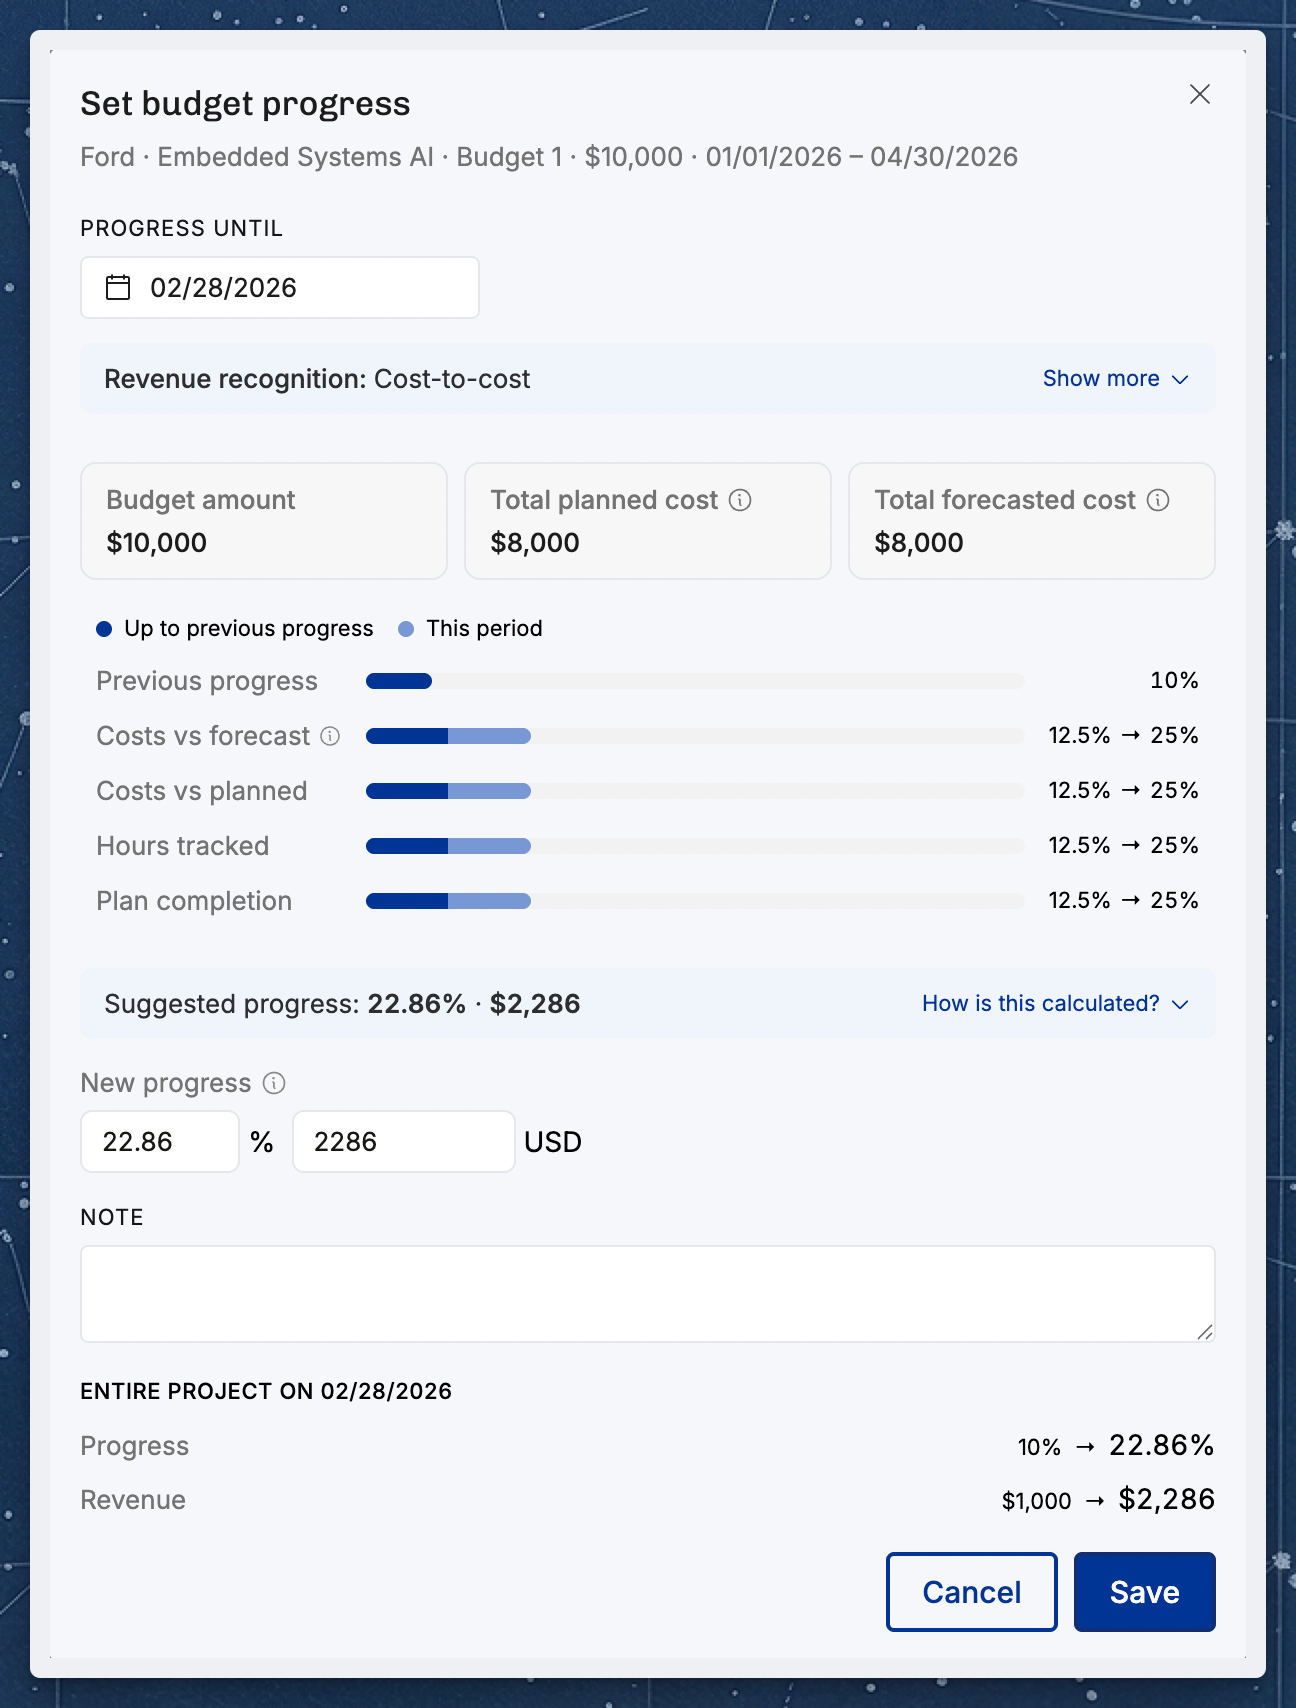Click the Costs vs planned progress bar
The height and width of the screenshot is (1708, 1296).
pos(695,791)
